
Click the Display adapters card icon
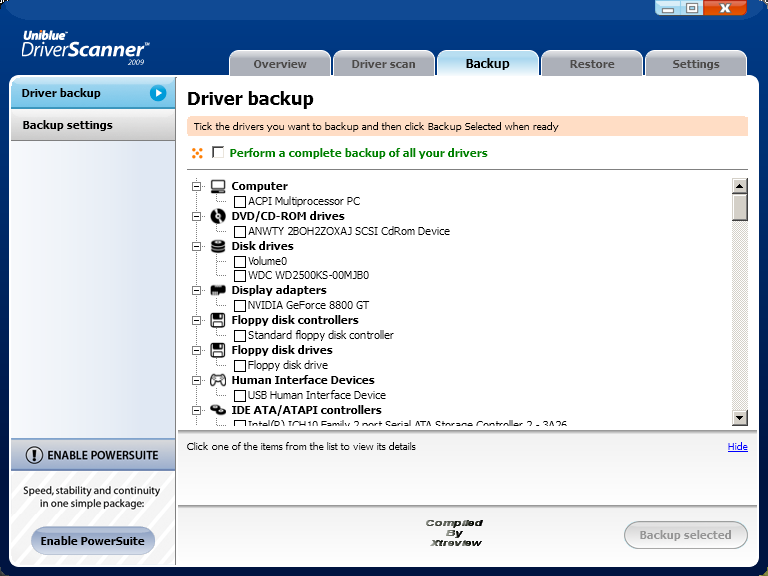[x=218, y=290]
